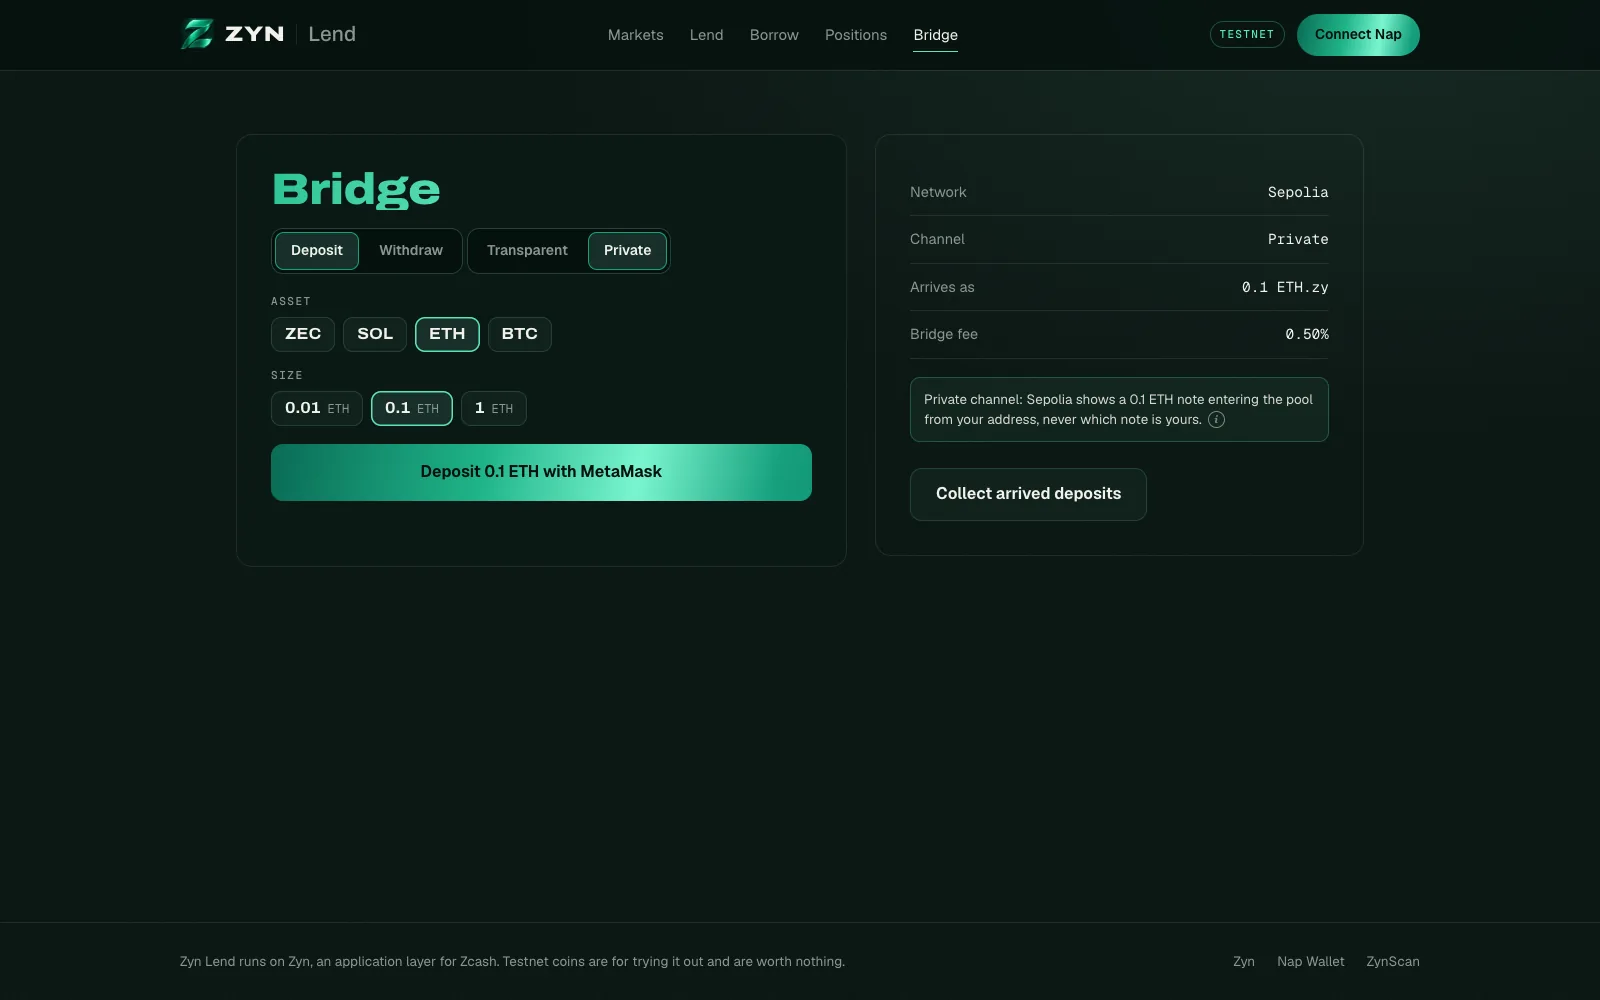1600x1000 pixels.
Task: Click the 0.50% bridge fee value
Action: (x=1307, y=334)
